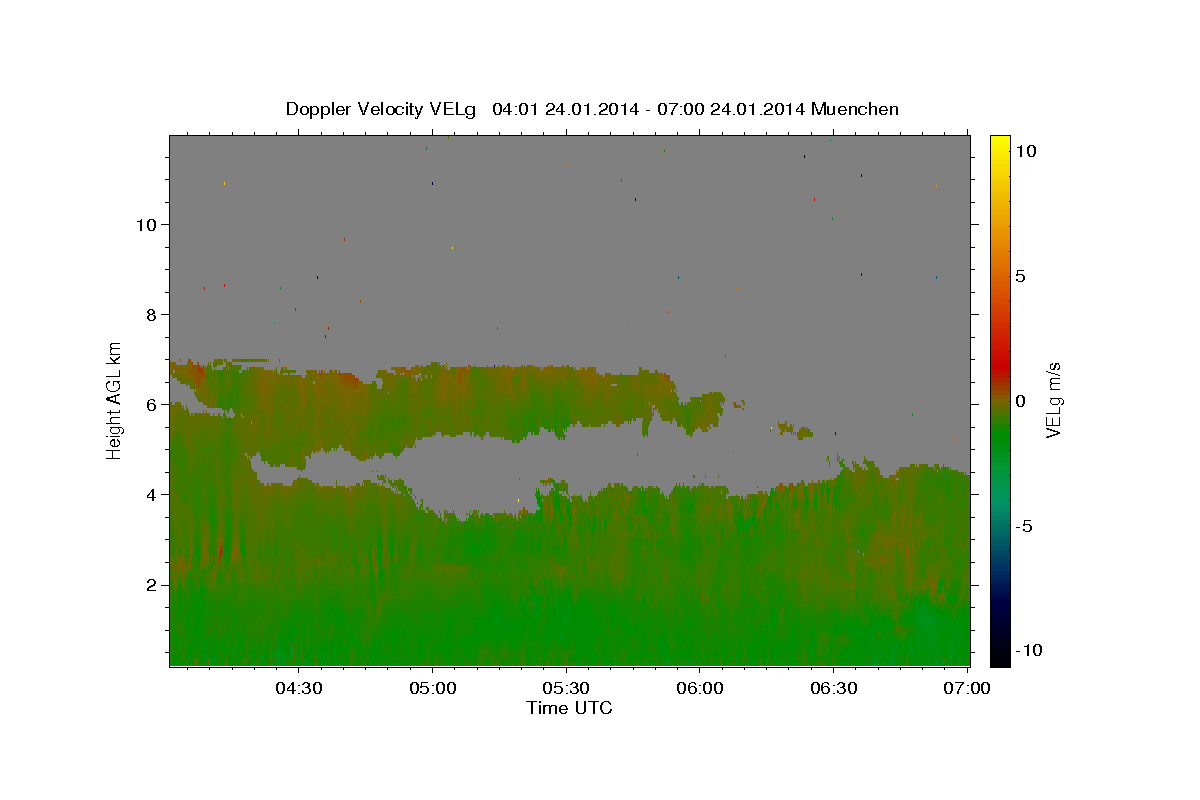Click the height tick label 2
This screenshot has height=800, width=1200.
[x=151, y=584]
